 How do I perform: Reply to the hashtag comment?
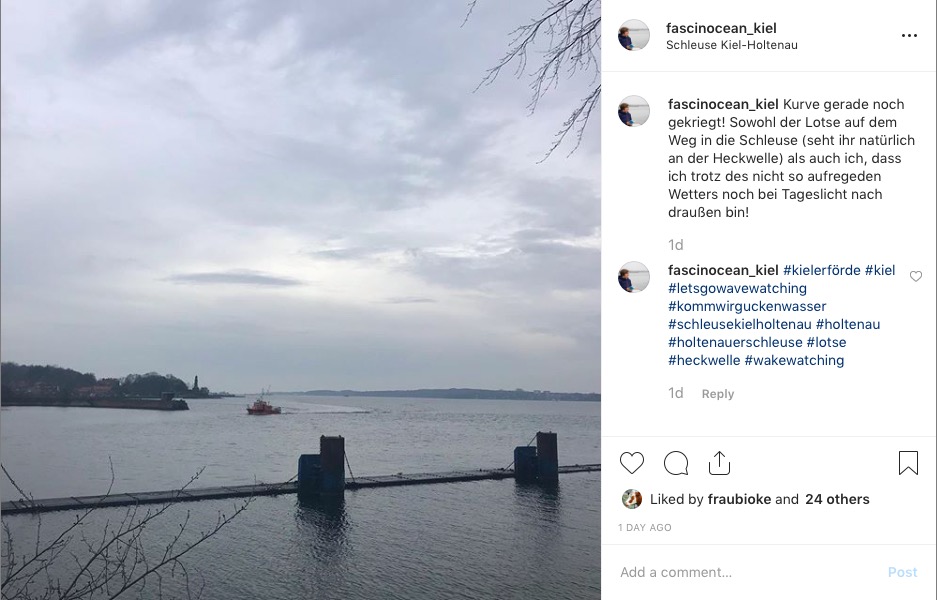718,394
